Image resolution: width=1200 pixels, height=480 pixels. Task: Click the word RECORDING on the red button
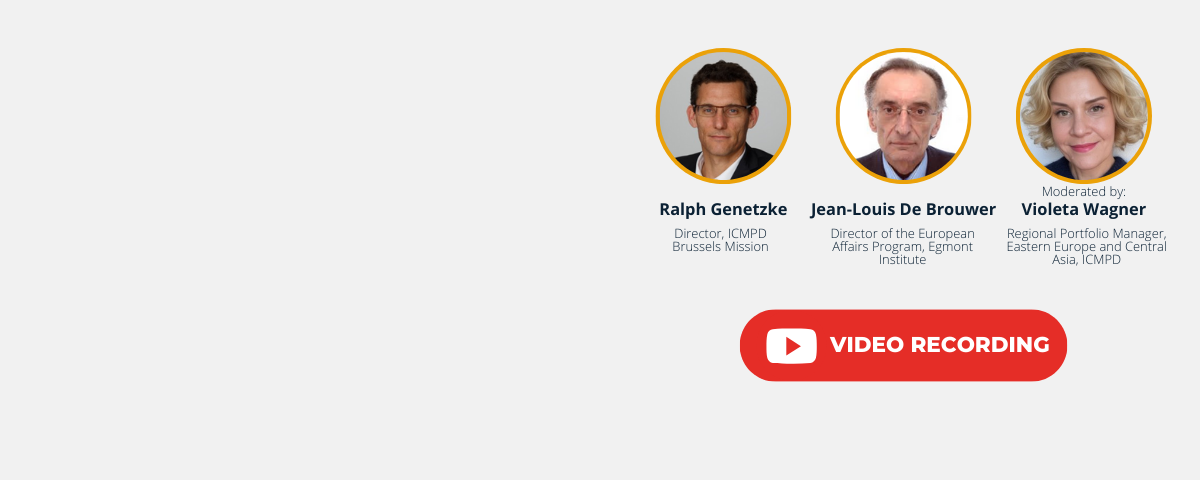pyautogui.click(x=972, y=345)
